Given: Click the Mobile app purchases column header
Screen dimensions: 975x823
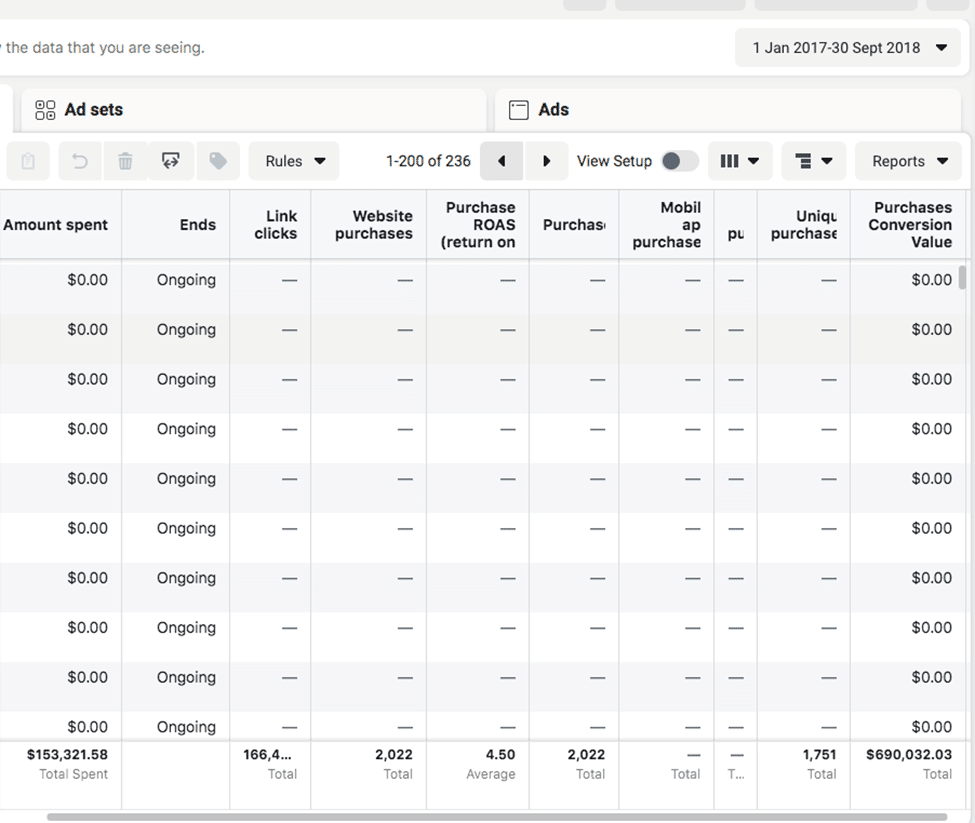Looking at the screenshot, I should (x=667, y=225).
